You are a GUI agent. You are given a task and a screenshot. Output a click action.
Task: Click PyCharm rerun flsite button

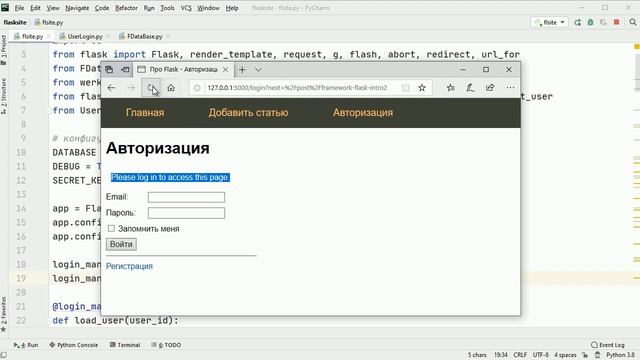578,22
